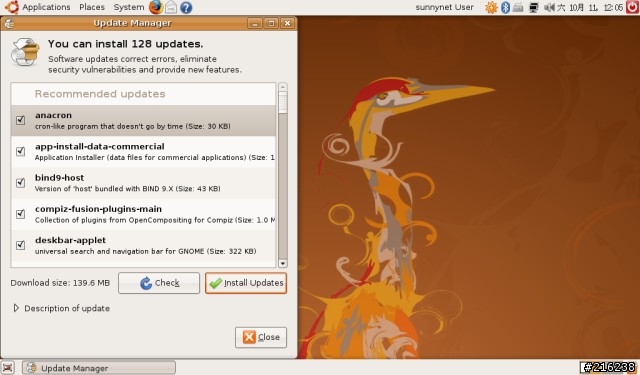Click the scrollbar down arrow in updates list
This screenshot has height=375, width=640.
click(282, 263)
